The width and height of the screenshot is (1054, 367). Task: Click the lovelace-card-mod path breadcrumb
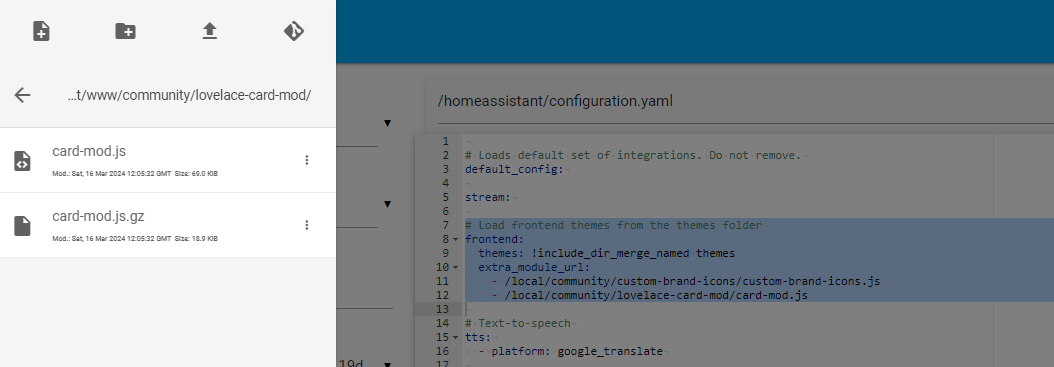click(x=189, y=95)
